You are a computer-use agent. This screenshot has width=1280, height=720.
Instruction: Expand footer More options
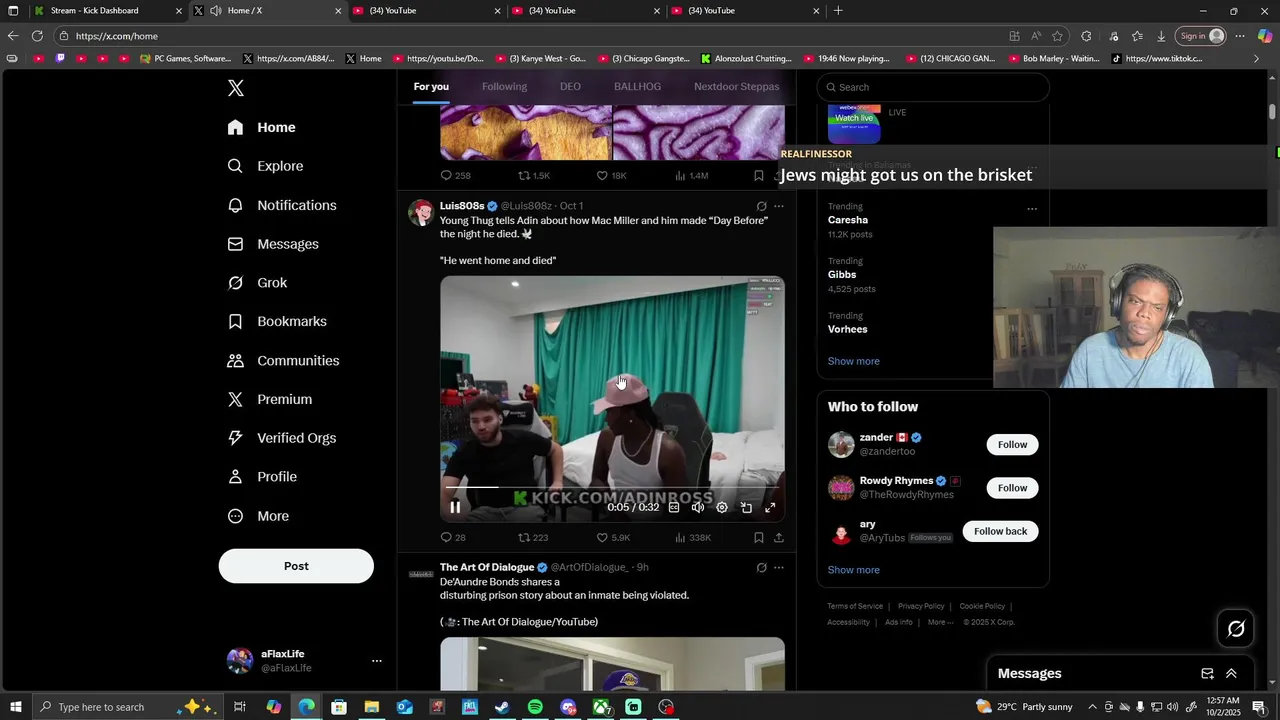tap(940, 622)
